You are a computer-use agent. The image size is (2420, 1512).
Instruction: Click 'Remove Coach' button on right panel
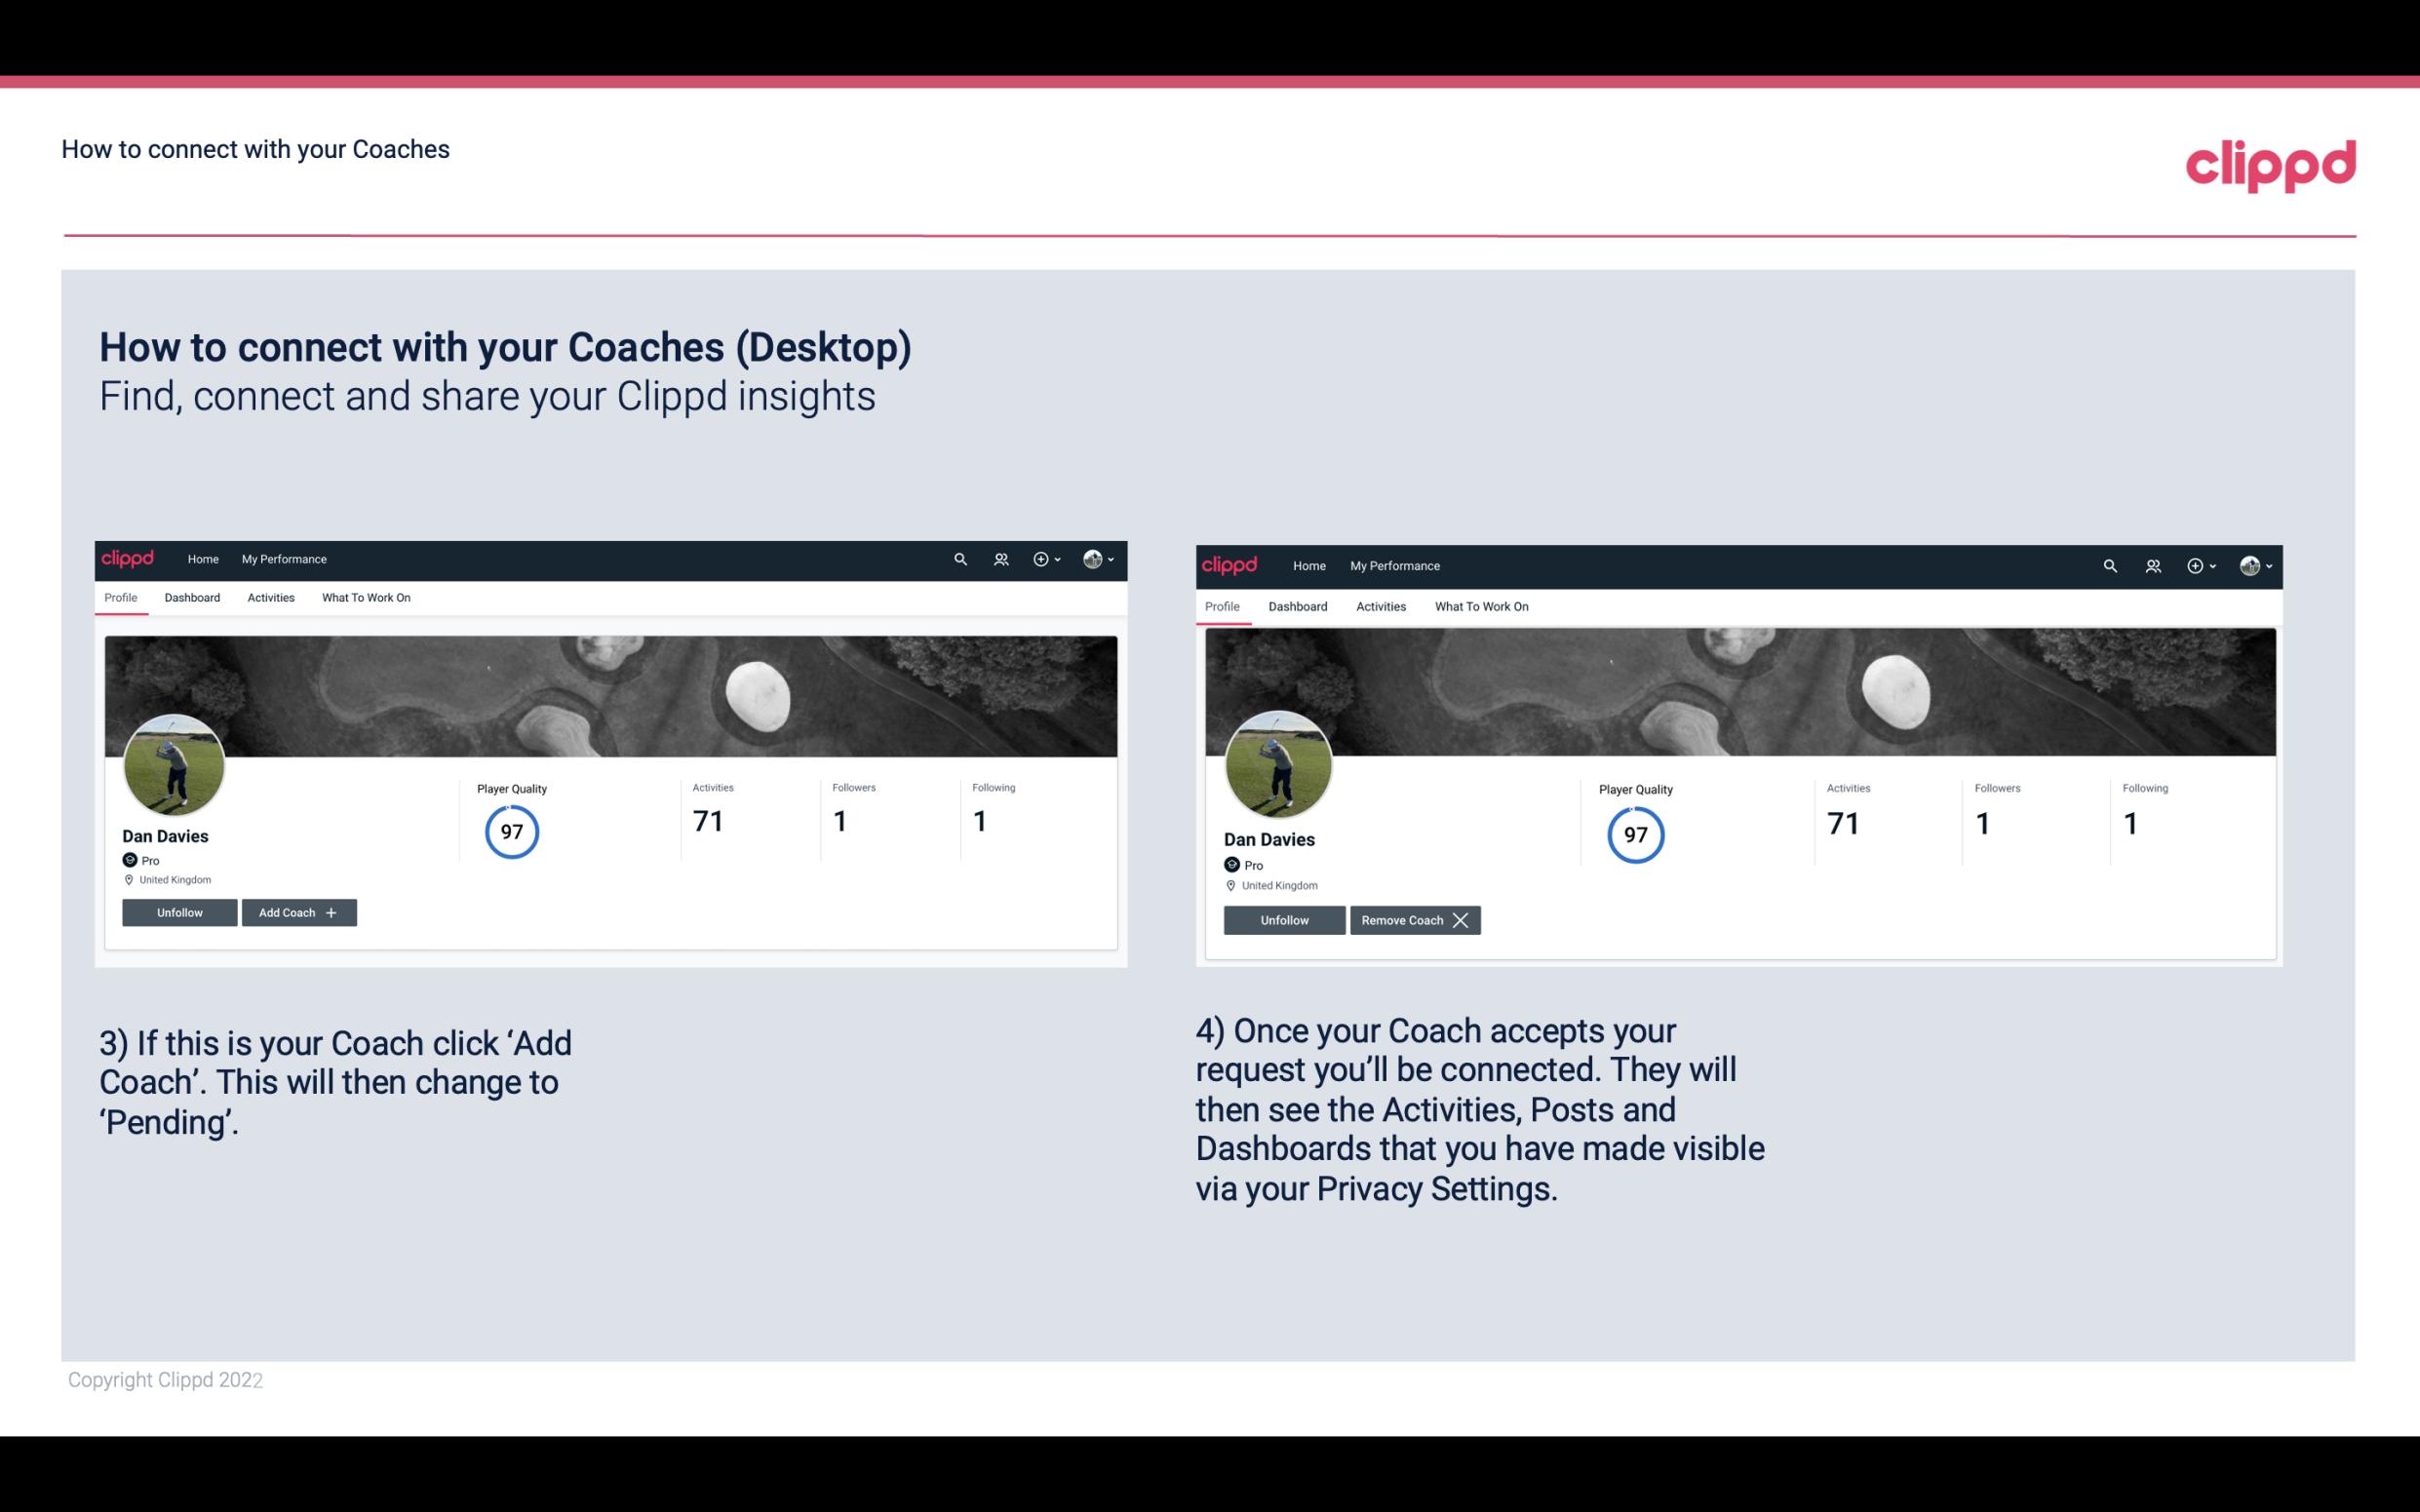coord(1415,919)
